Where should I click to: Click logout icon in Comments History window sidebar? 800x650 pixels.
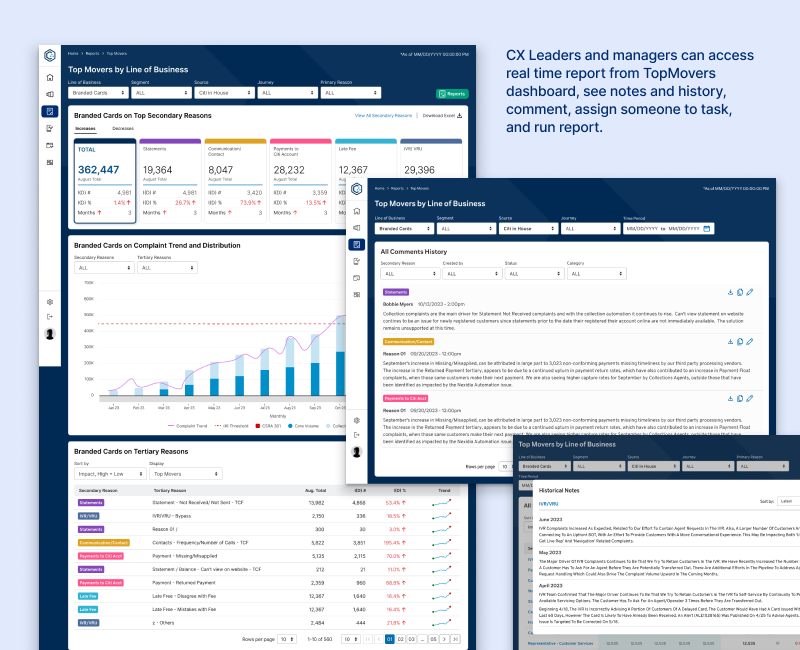pos(357,435)
